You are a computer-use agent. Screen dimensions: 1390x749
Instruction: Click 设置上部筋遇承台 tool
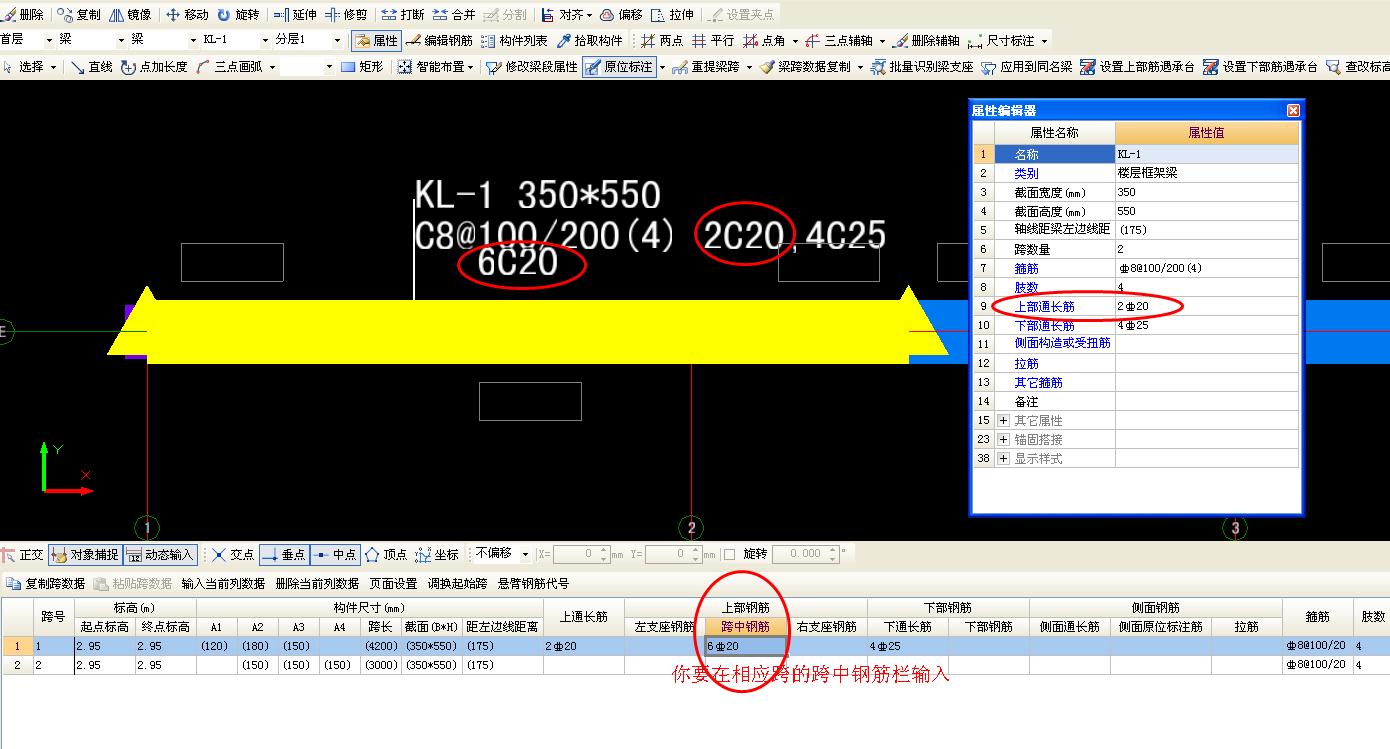coord(1137,67)
